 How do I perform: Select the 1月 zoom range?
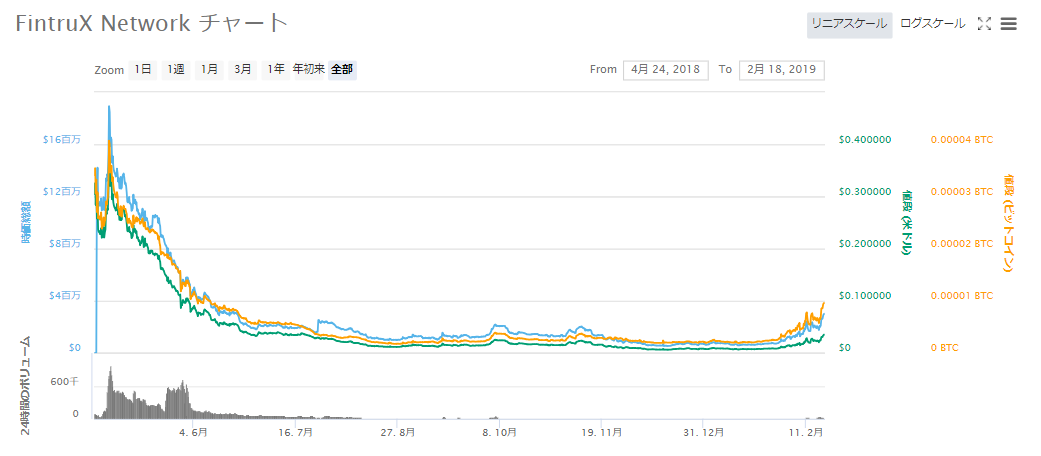tap(209, 70)
